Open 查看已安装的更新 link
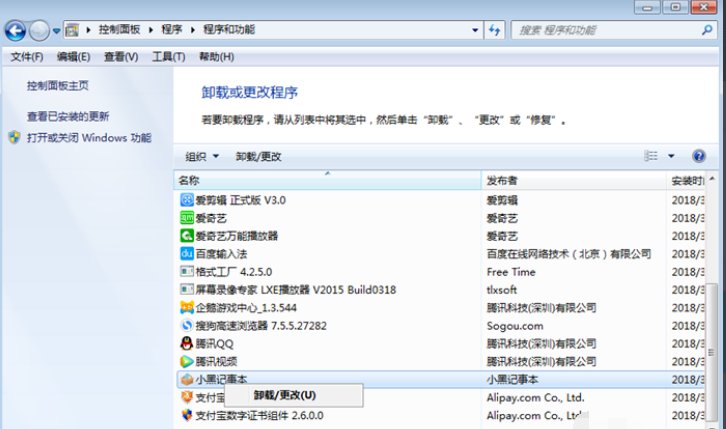 click(x=68, y=117)
